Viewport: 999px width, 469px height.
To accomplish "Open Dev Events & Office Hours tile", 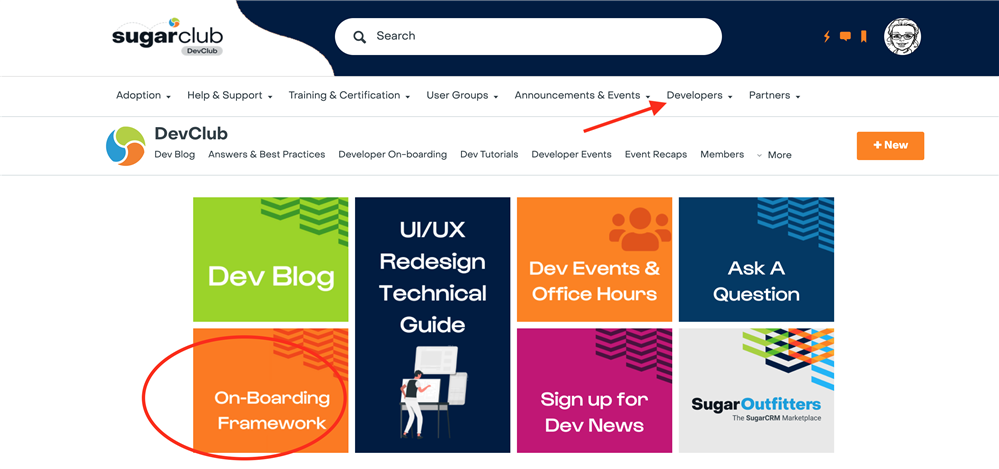I will [594, 259].
